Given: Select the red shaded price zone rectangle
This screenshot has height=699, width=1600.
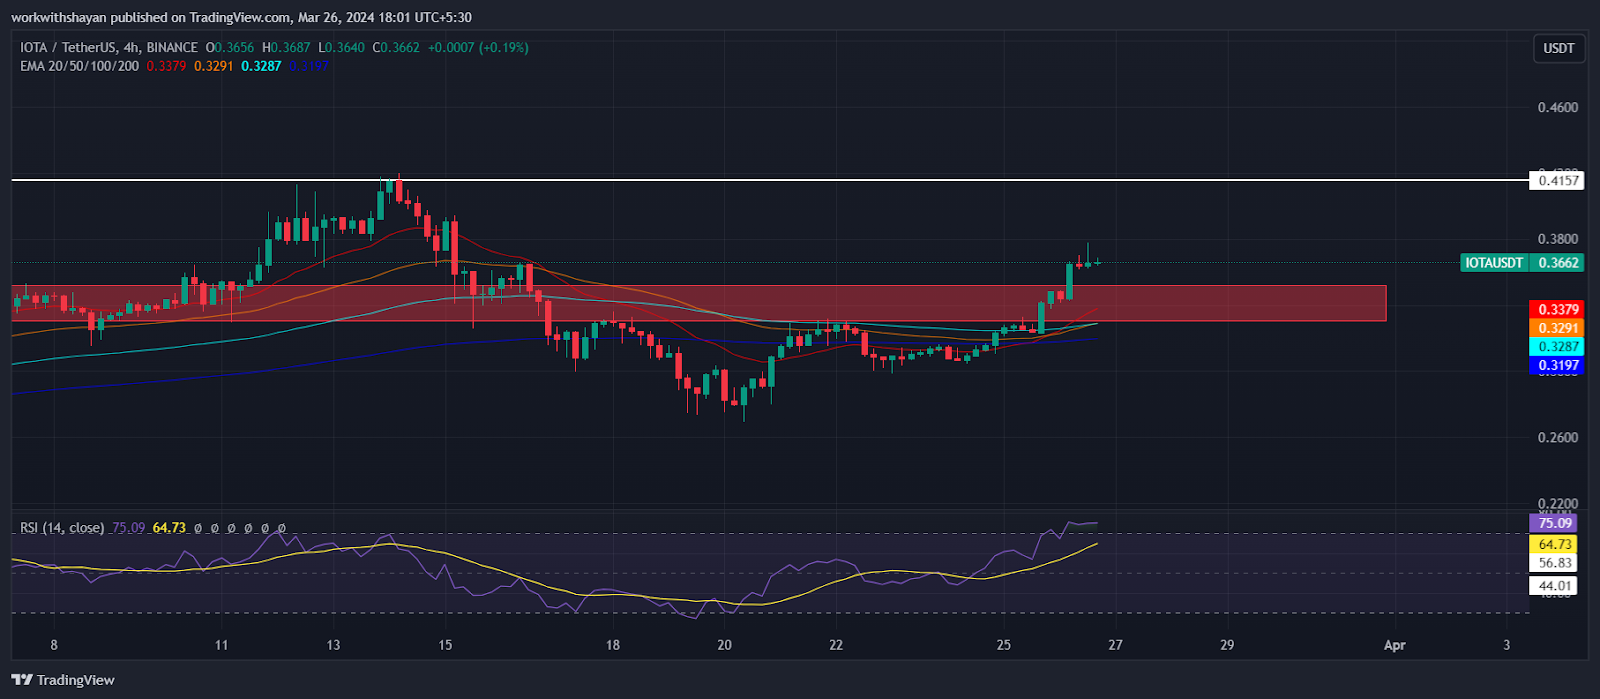Looking at the screenshot, I should 698,303.
